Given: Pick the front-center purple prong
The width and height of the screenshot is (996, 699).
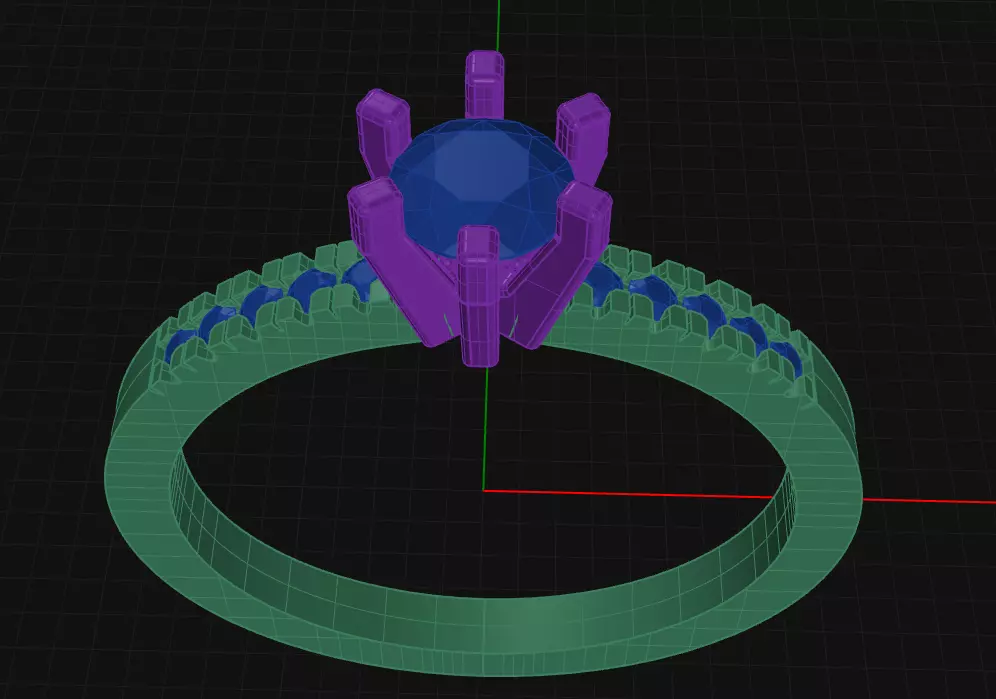Looking at the screenshot, I should (x=478, y=296).
